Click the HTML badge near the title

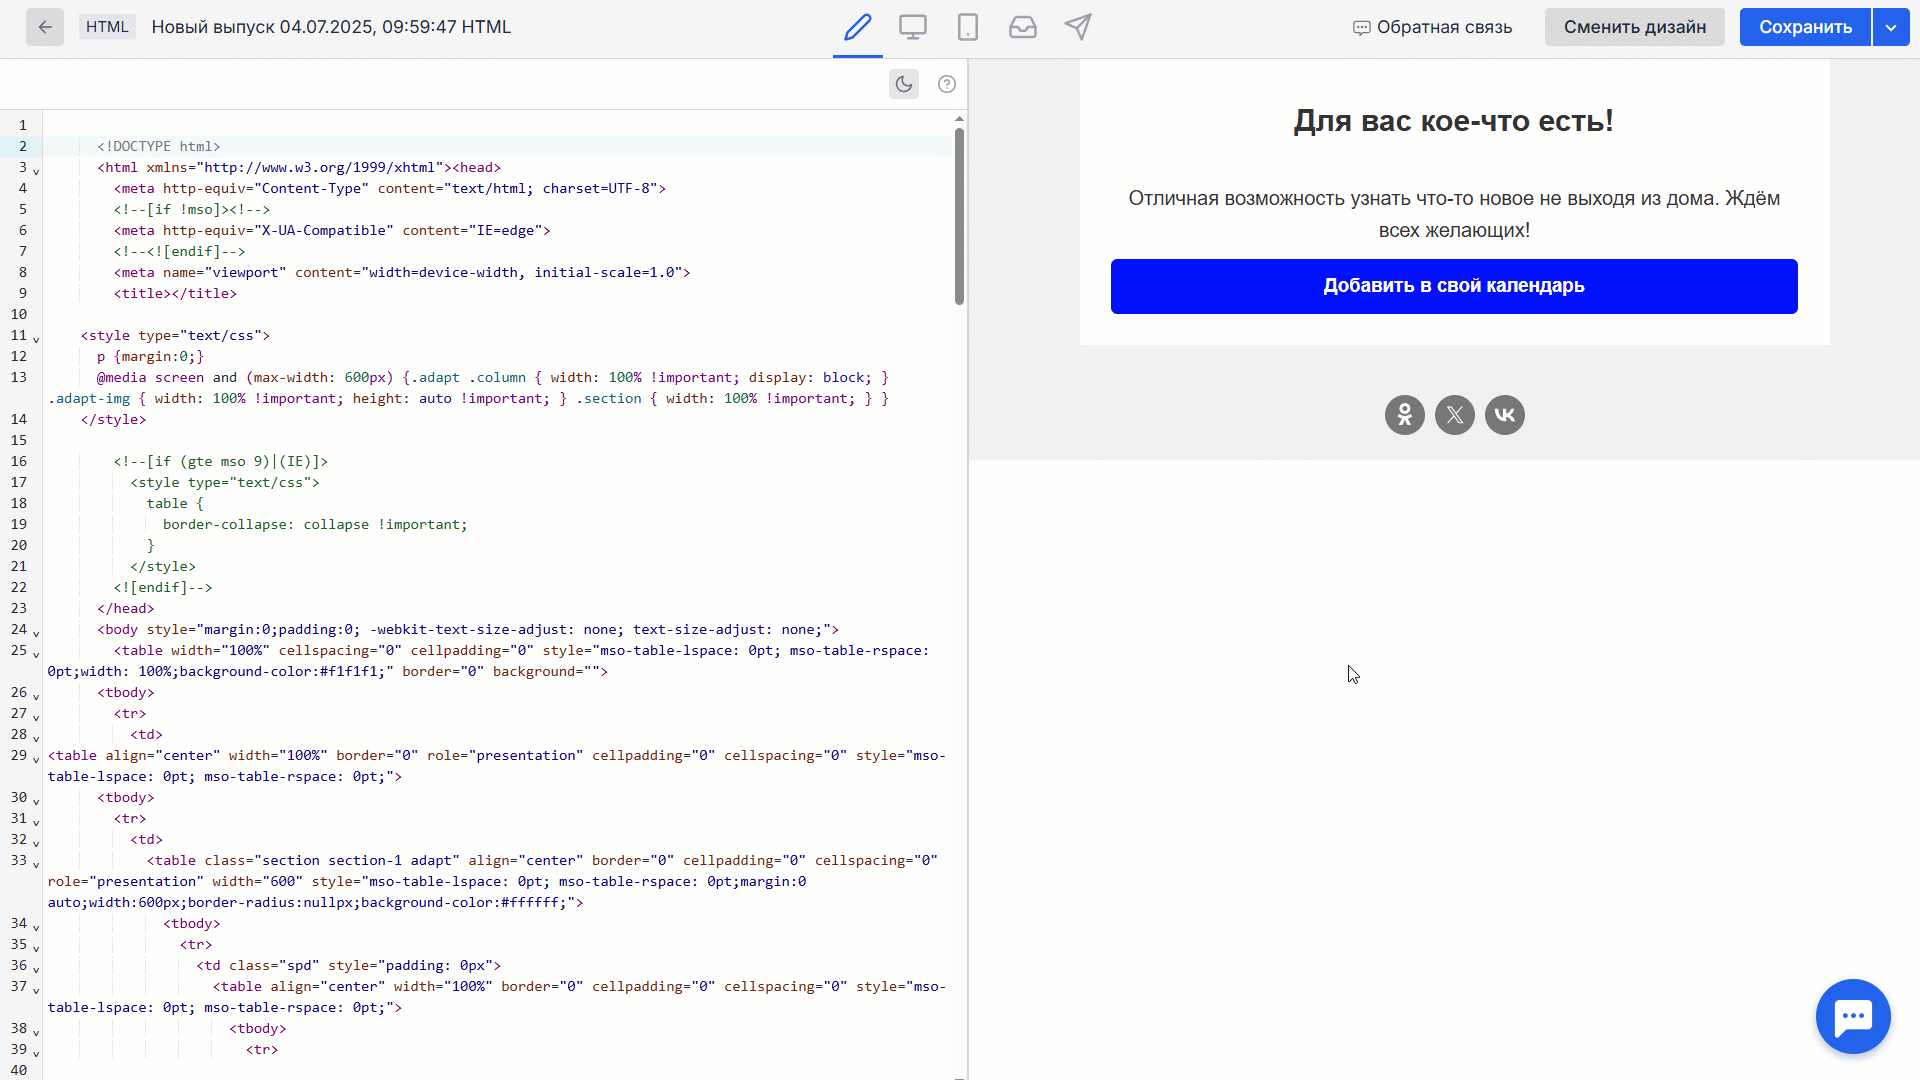pos(107,26)
